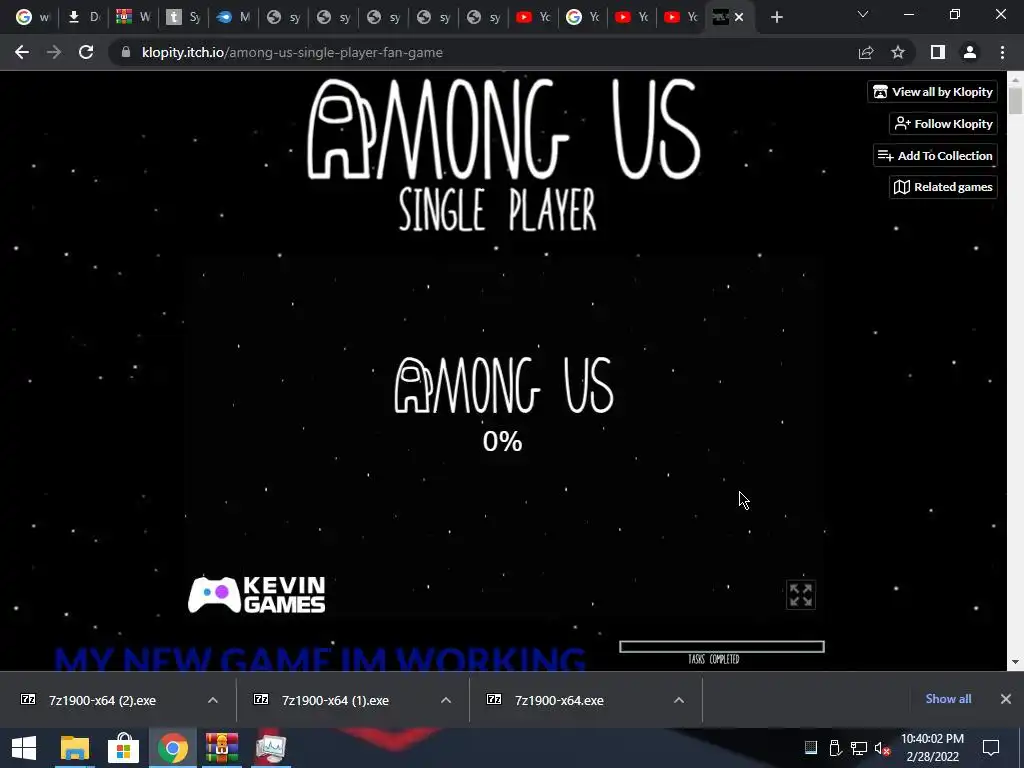This screenshot has width=1024, height=768.
Task: Open the tab search dropdown arrow
Action: (863, 14)
